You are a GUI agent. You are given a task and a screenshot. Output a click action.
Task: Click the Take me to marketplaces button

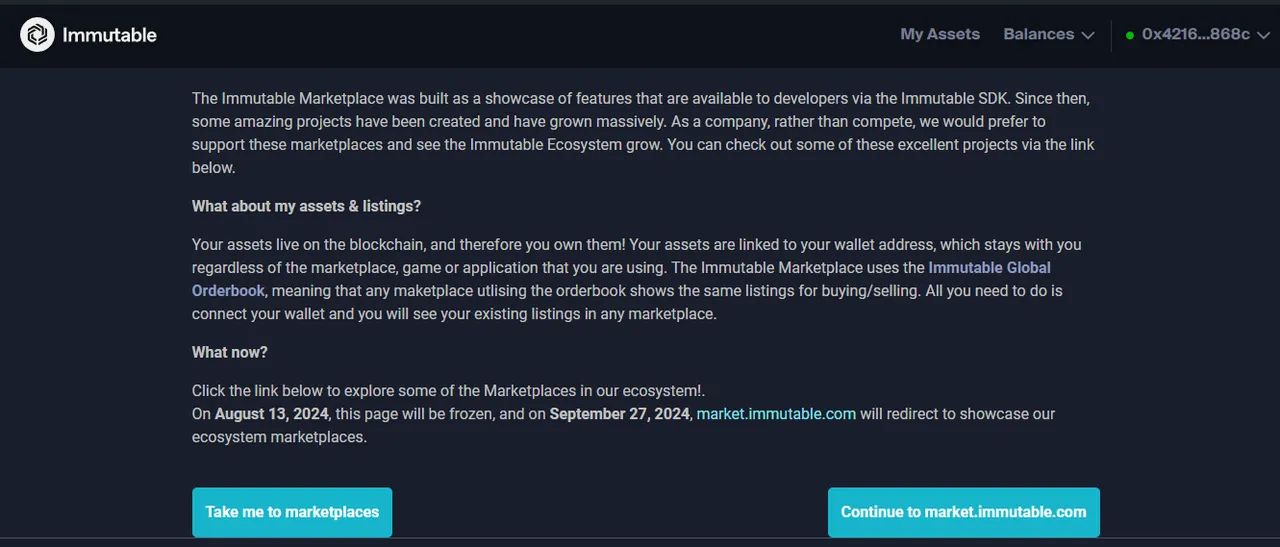tap(292, 512)
